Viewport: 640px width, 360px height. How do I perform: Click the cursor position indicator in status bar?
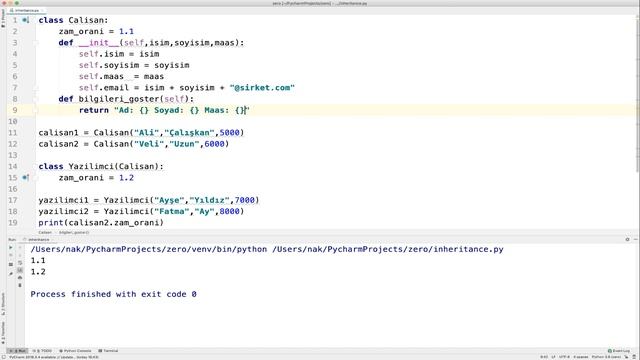(x=544, y=357)
